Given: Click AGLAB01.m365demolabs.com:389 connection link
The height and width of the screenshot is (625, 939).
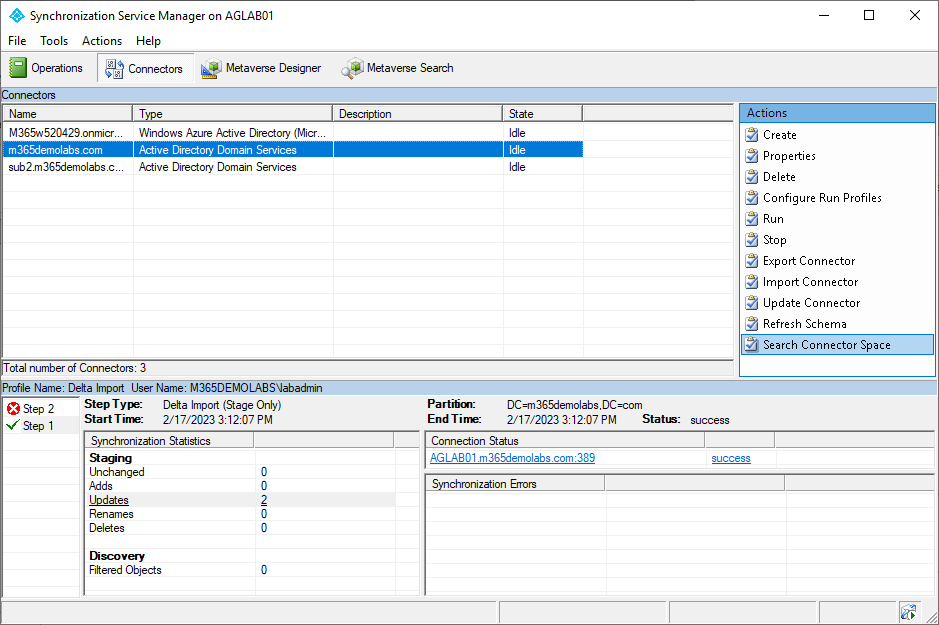Looking at the screenshot, I should click(x=512, y=458).
